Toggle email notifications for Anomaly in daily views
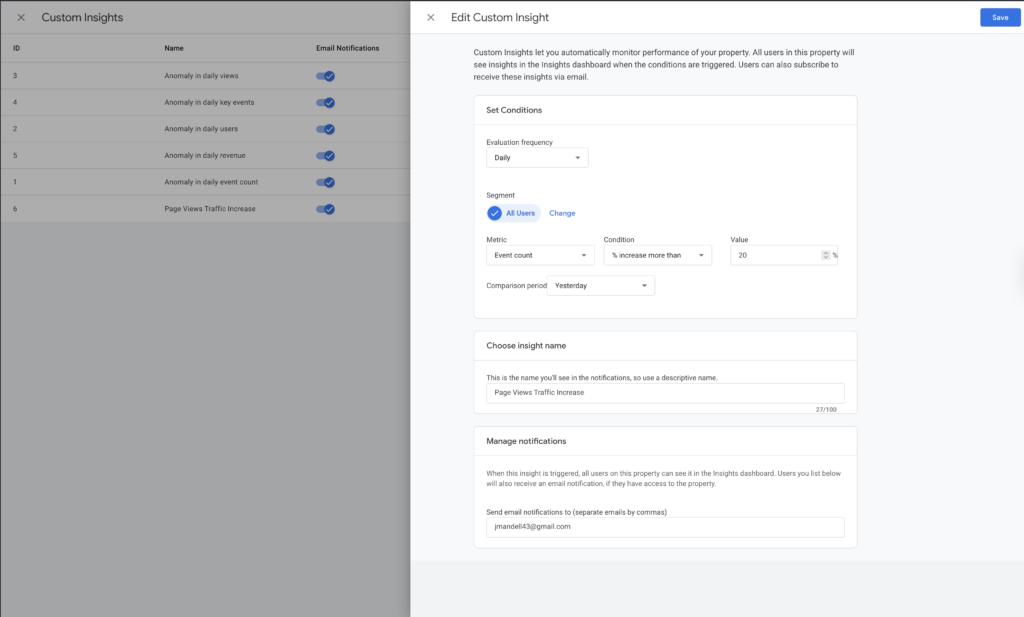 (325, 76)
